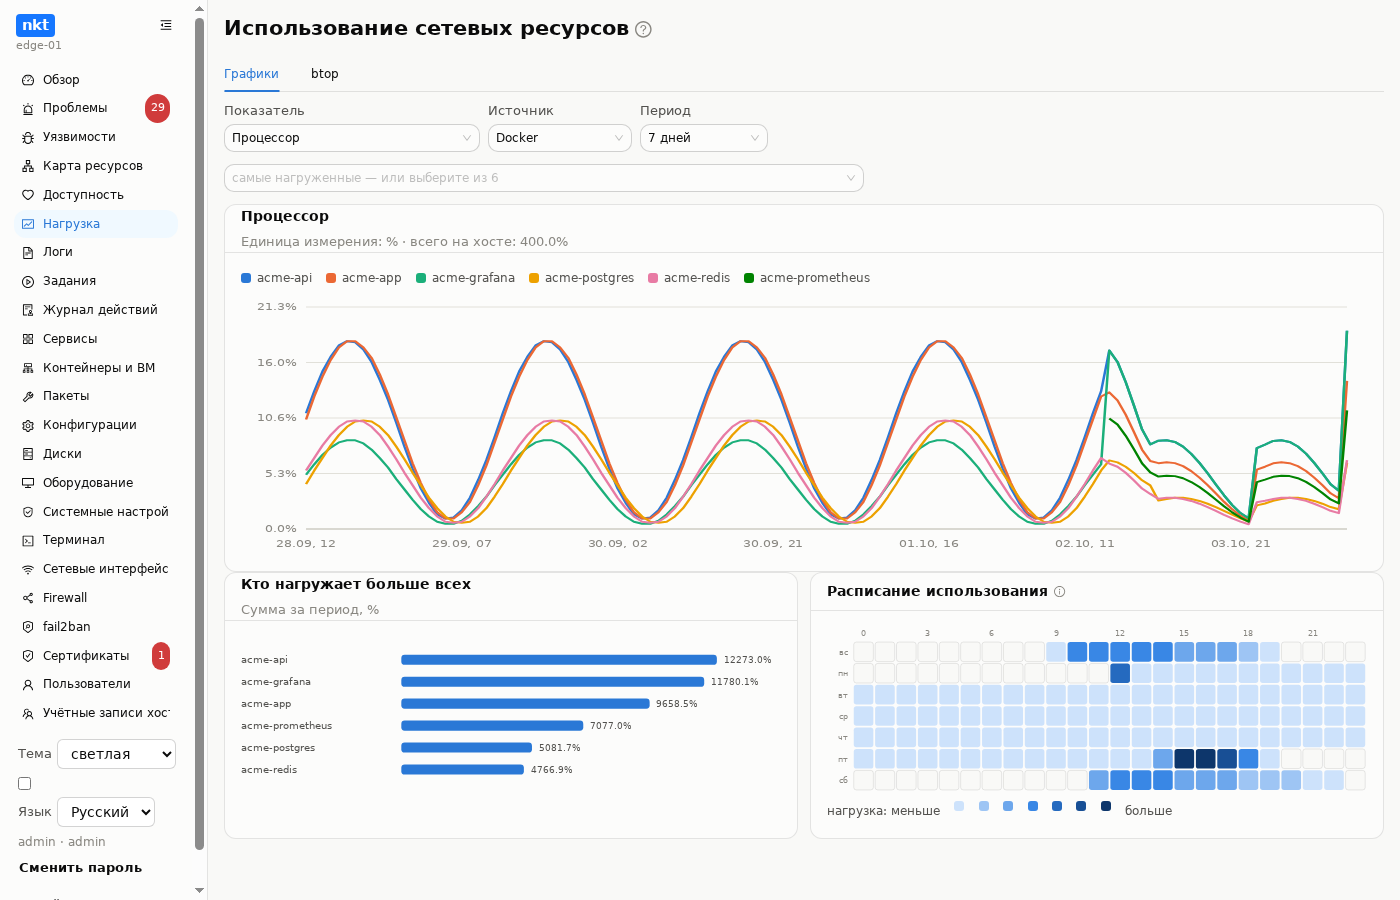This screenshot has height=900, width=1400.
Task: Click the red 29 problems badge
Action: [x=157, y=108]
